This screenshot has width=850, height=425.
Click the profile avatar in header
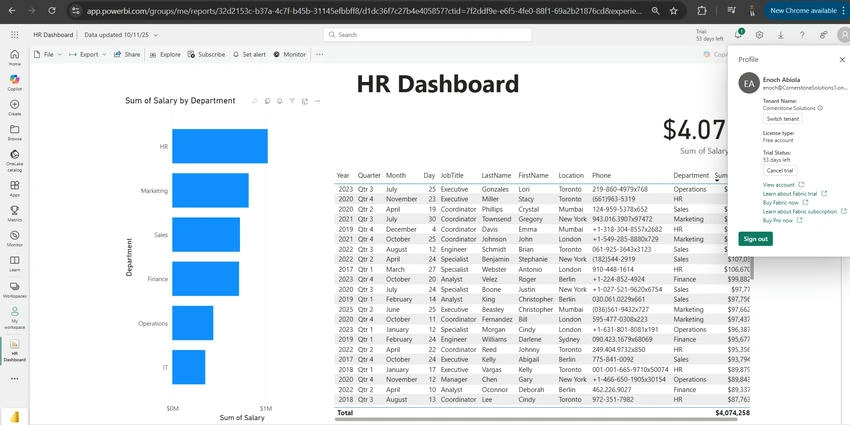[843, 35]
